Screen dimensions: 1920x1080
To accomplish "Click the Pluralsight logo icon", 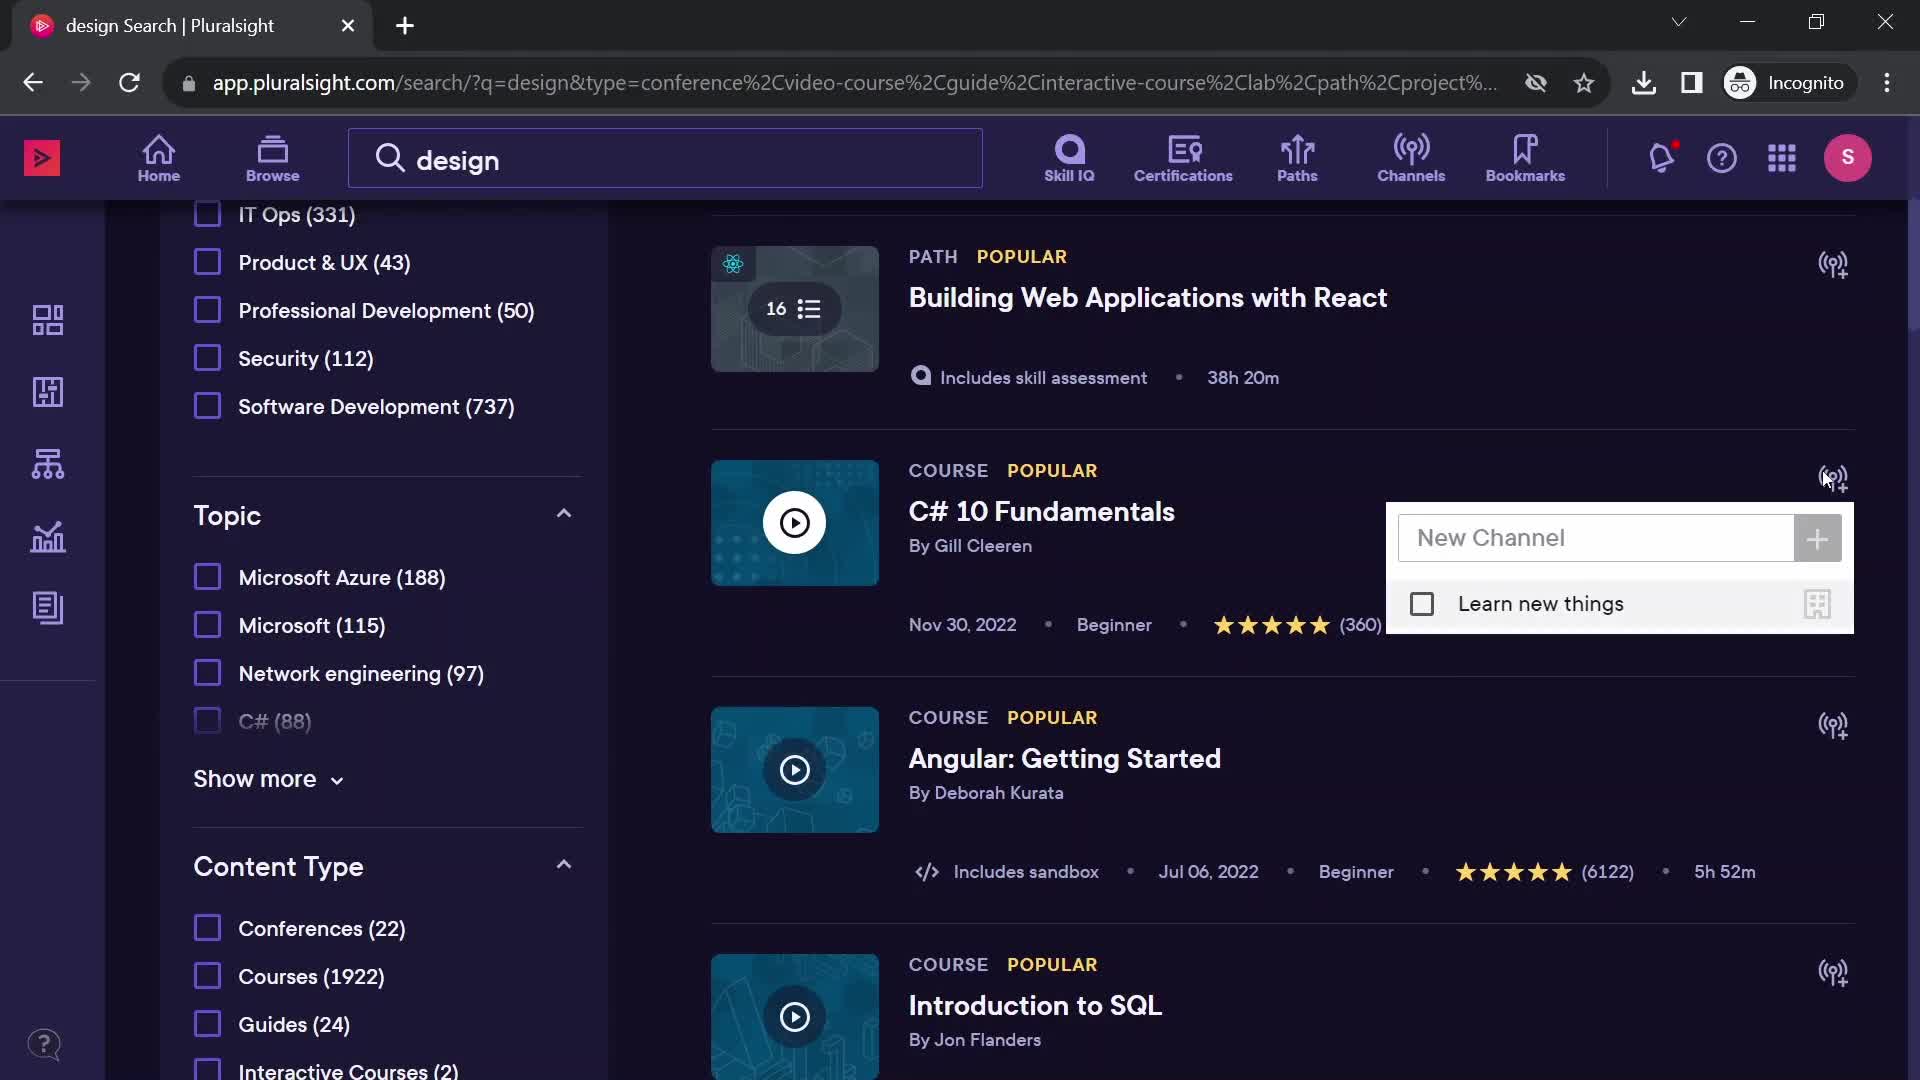I will [42, 158].
